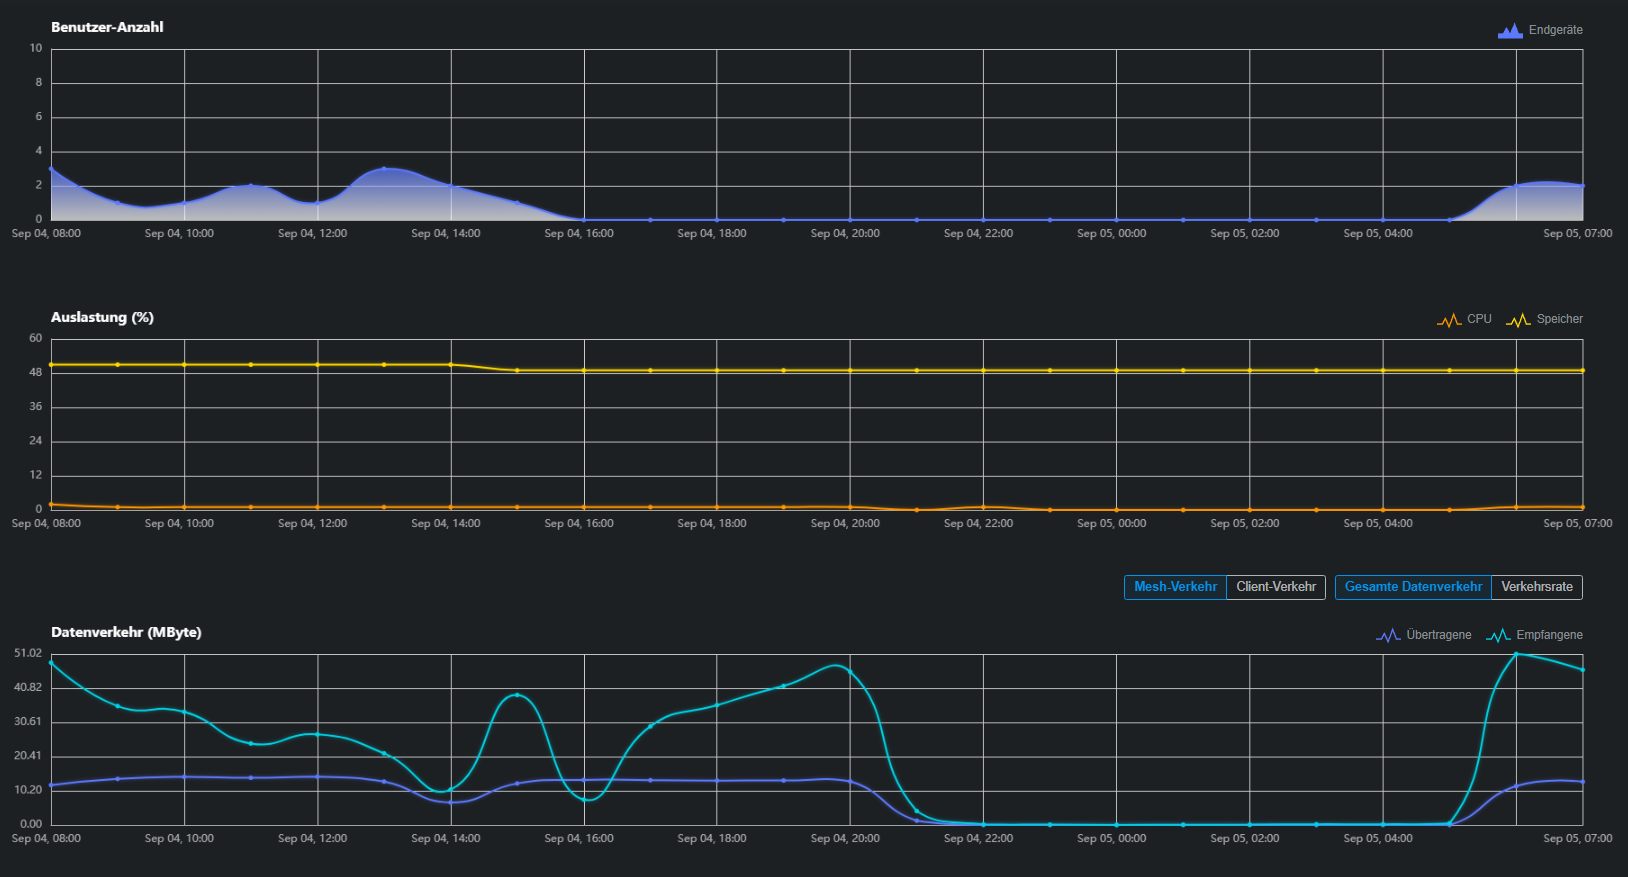This screenshot has width=1628, height=877.
Task: Click the Datenverkehr (MByte) chart title
Action: tap(126, 632)
